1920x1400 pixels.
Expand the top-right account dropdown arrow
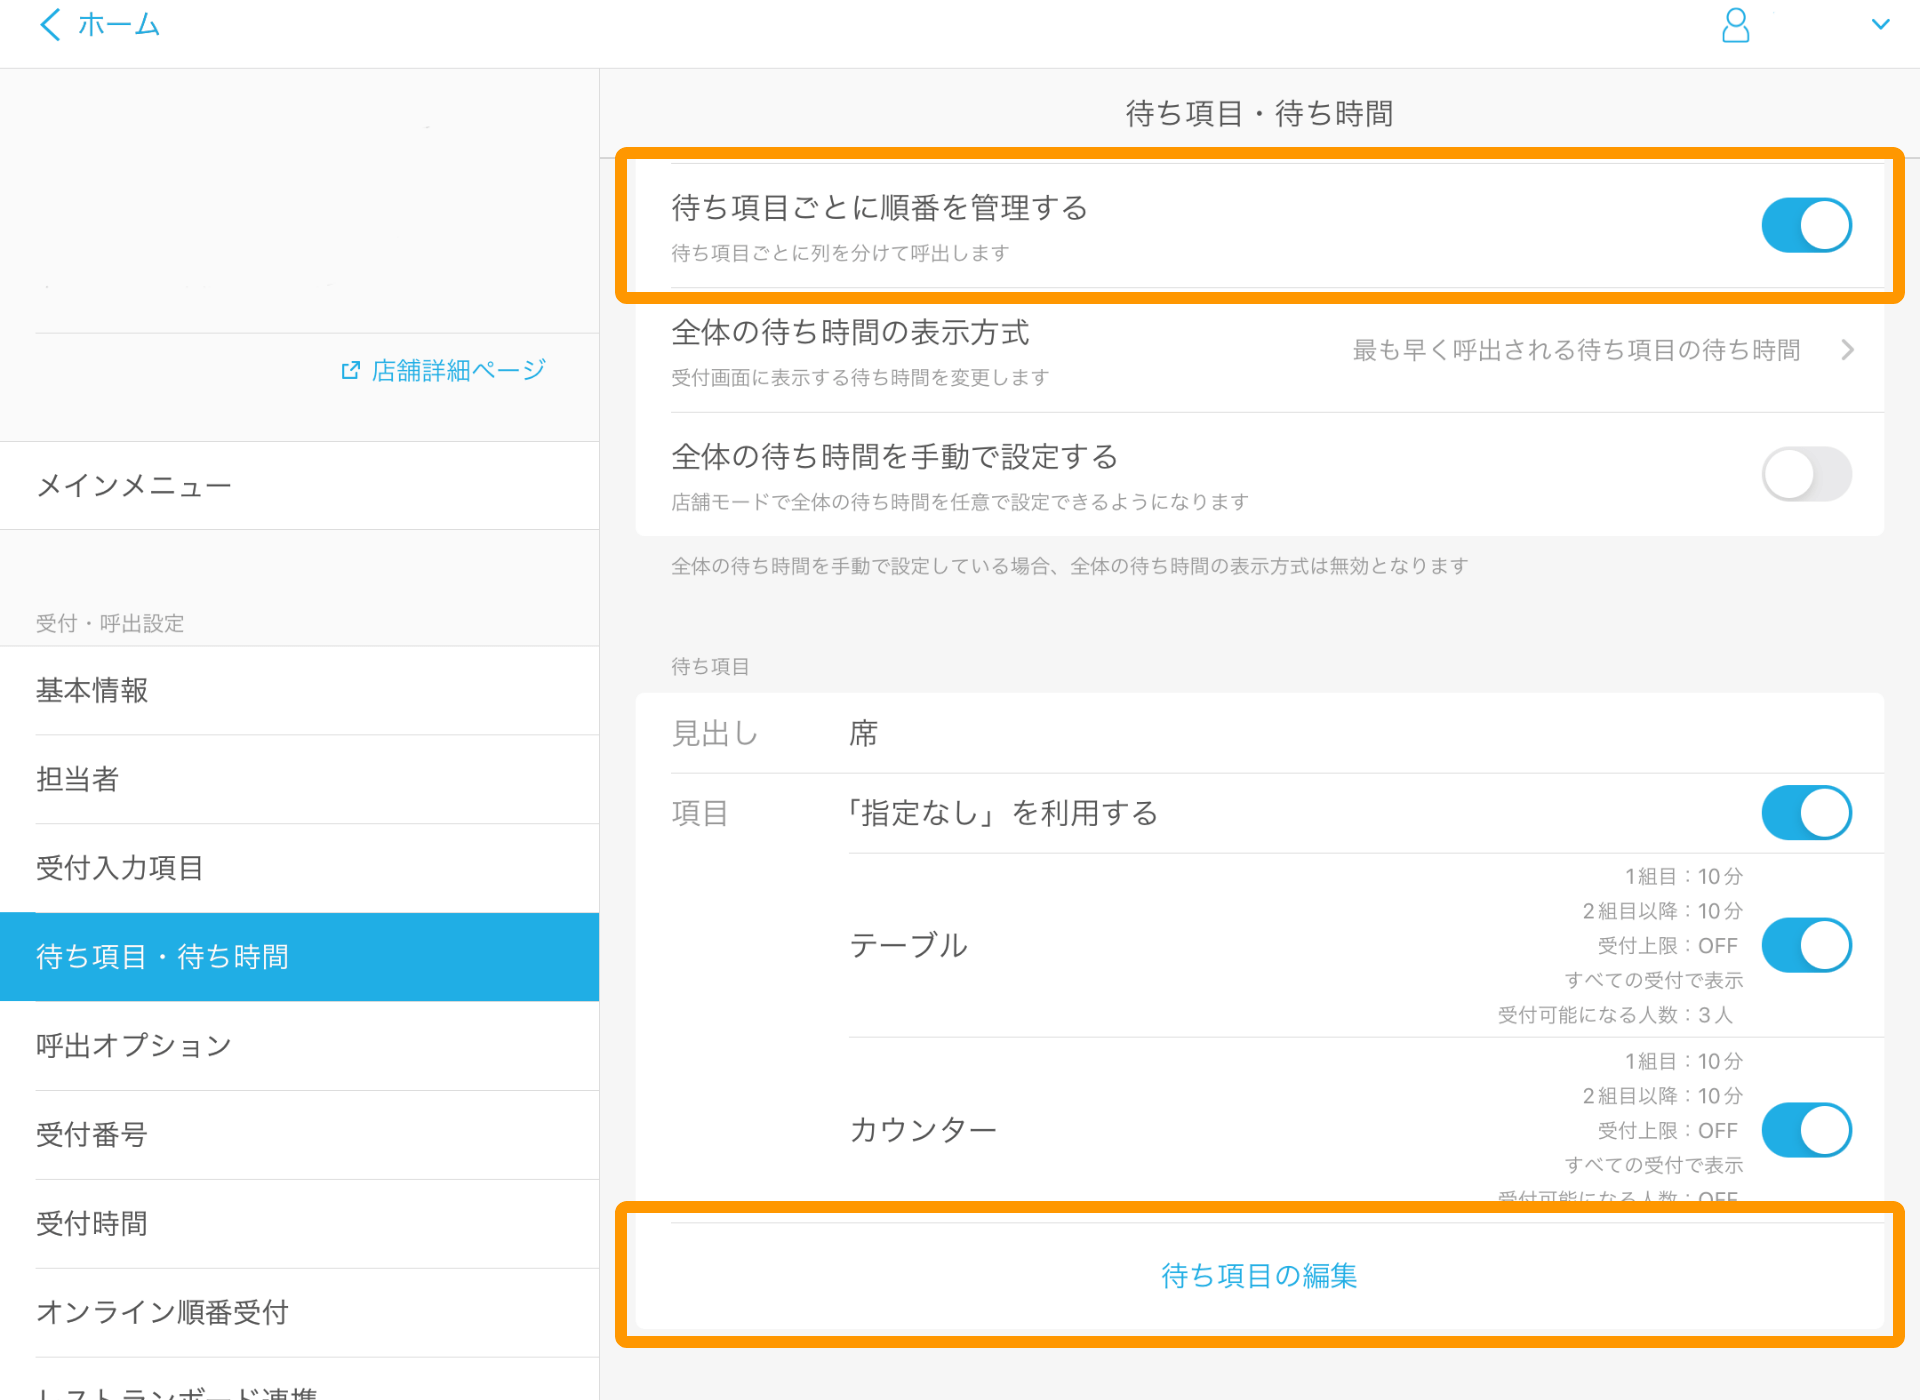[1880, 24]
